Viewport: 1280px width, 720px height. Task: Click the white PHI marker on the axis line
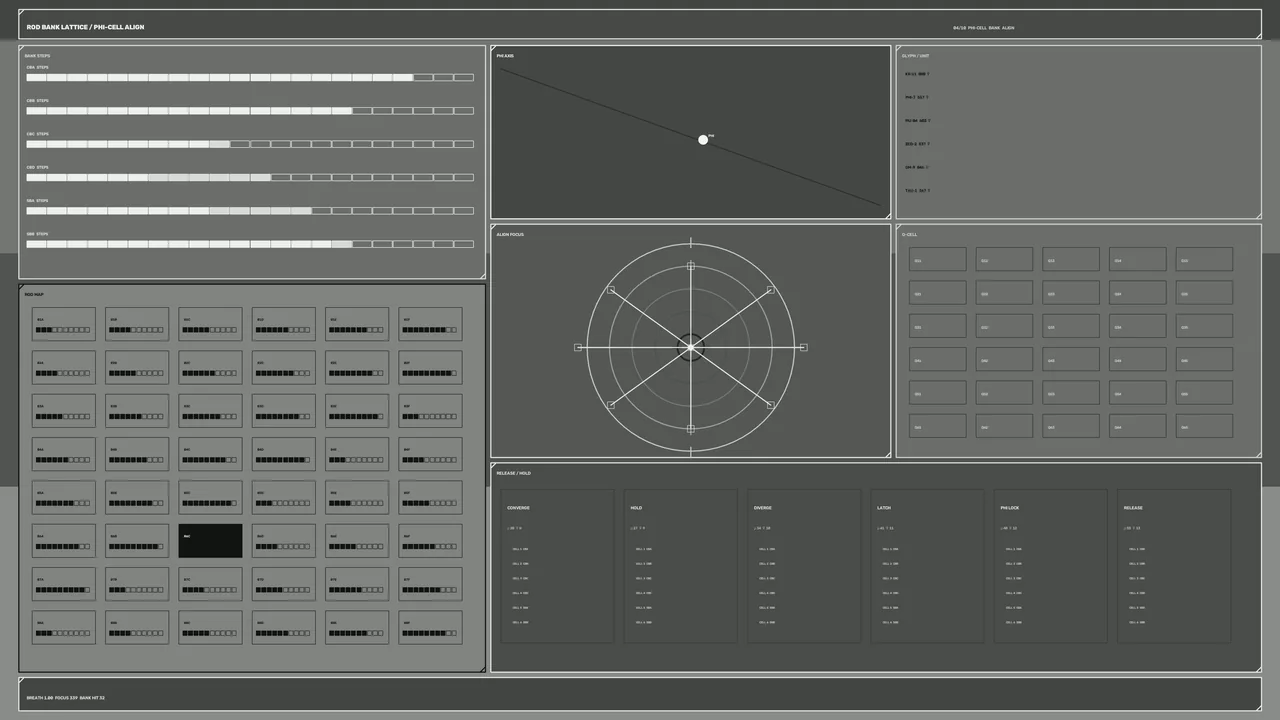coord(703,140)
